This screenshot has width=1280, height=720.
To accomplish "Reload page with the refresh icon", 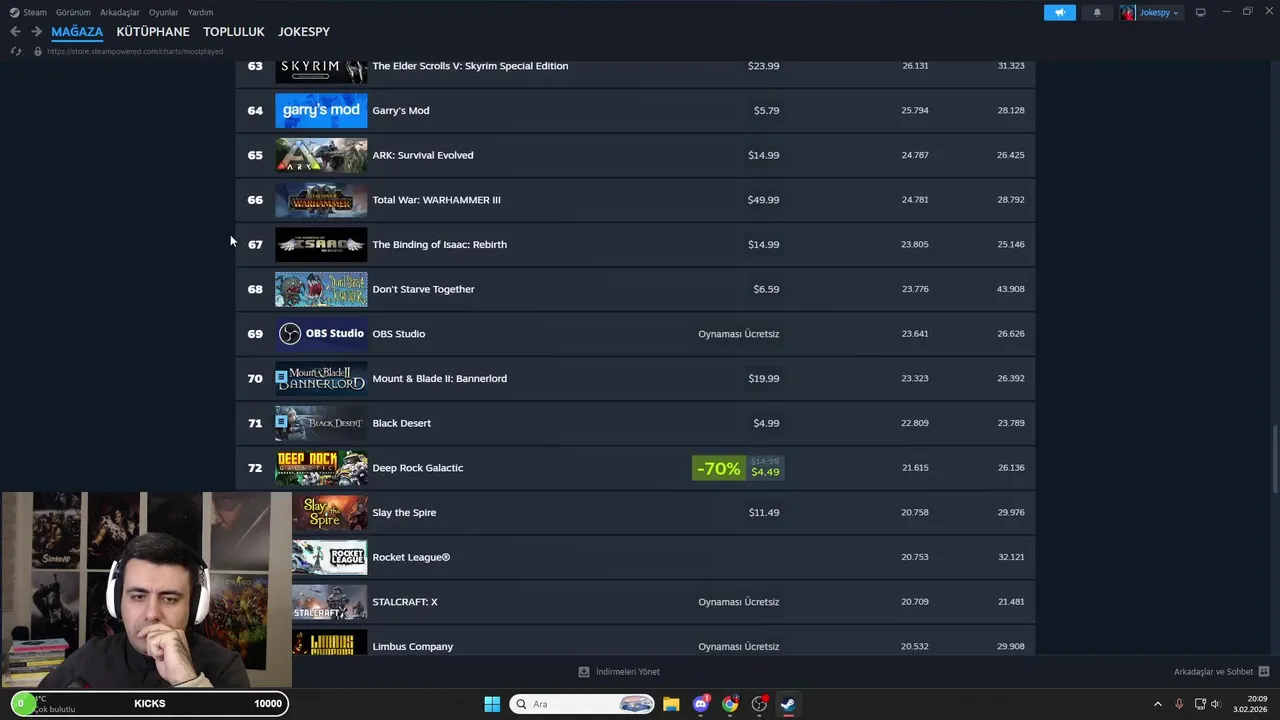I will [16, 51].
